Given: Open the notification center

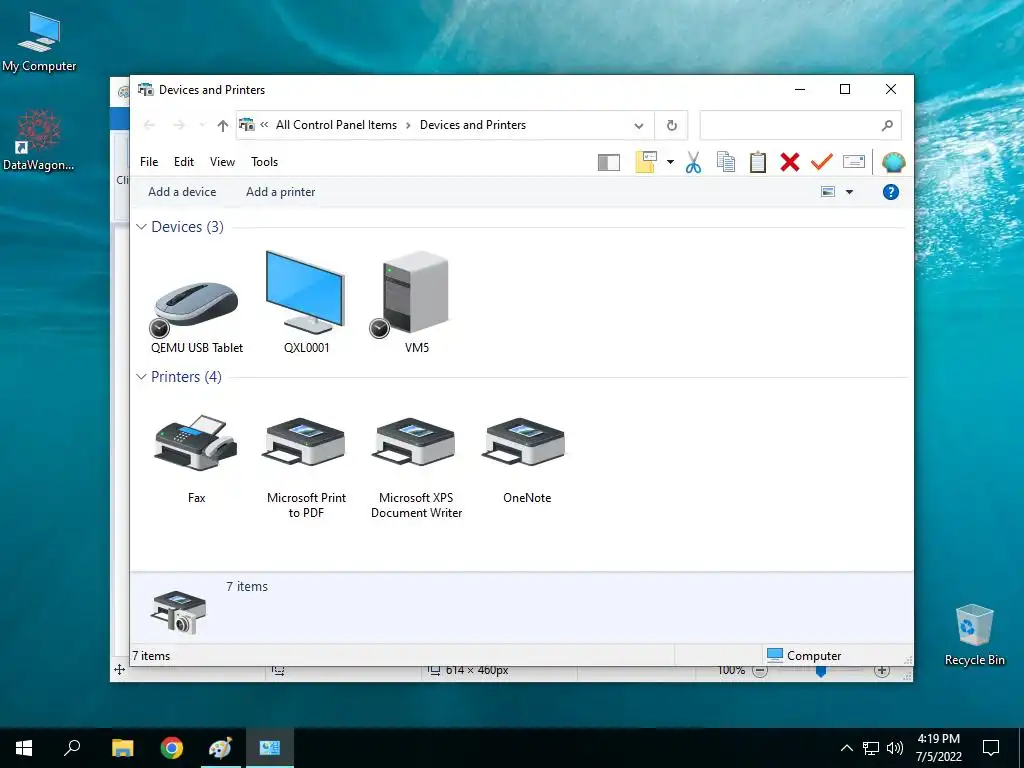Looking at the screenshot, I should (991, 748).
